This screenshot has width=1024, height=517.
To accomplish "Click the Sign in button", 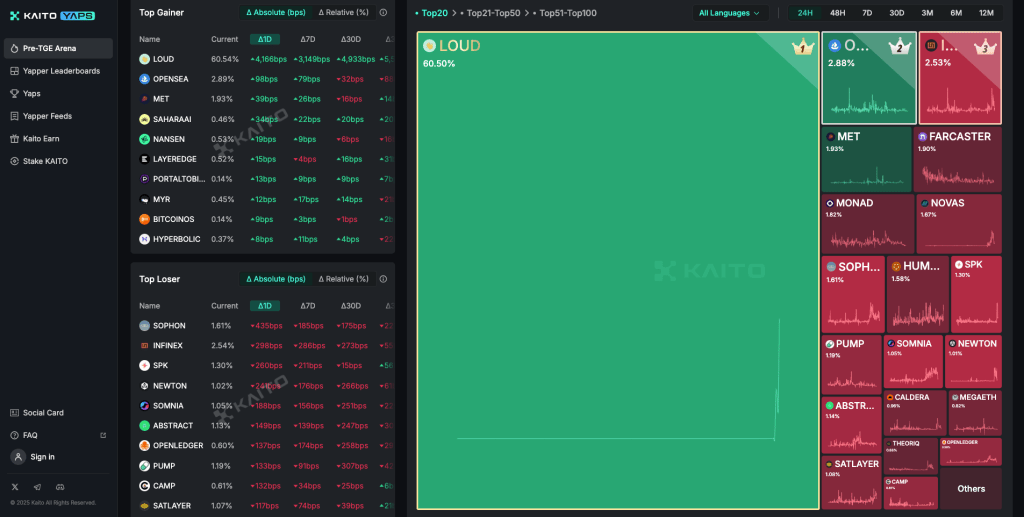I will coord(42,457).
